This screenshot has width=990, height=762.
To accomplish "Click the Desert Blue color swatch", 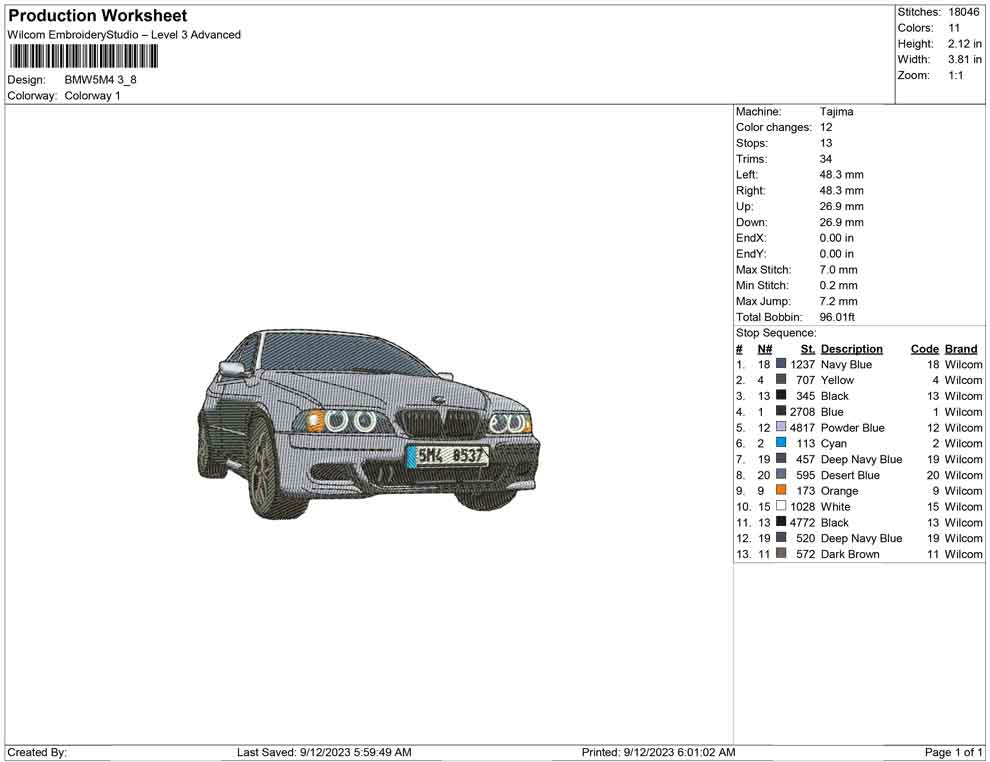I will point(781,474).
